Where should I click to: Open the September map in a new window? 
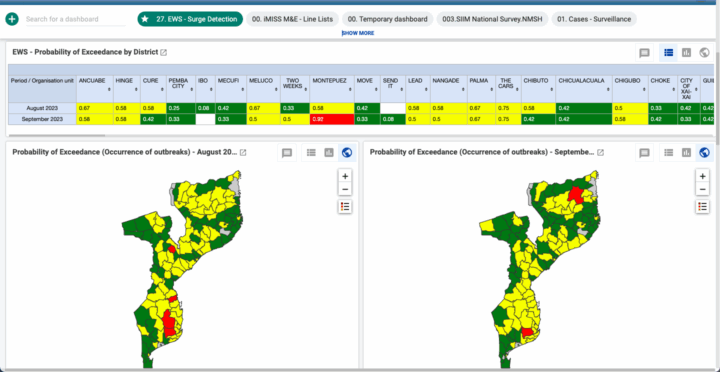pyautogui.click(x=600, y=152)
